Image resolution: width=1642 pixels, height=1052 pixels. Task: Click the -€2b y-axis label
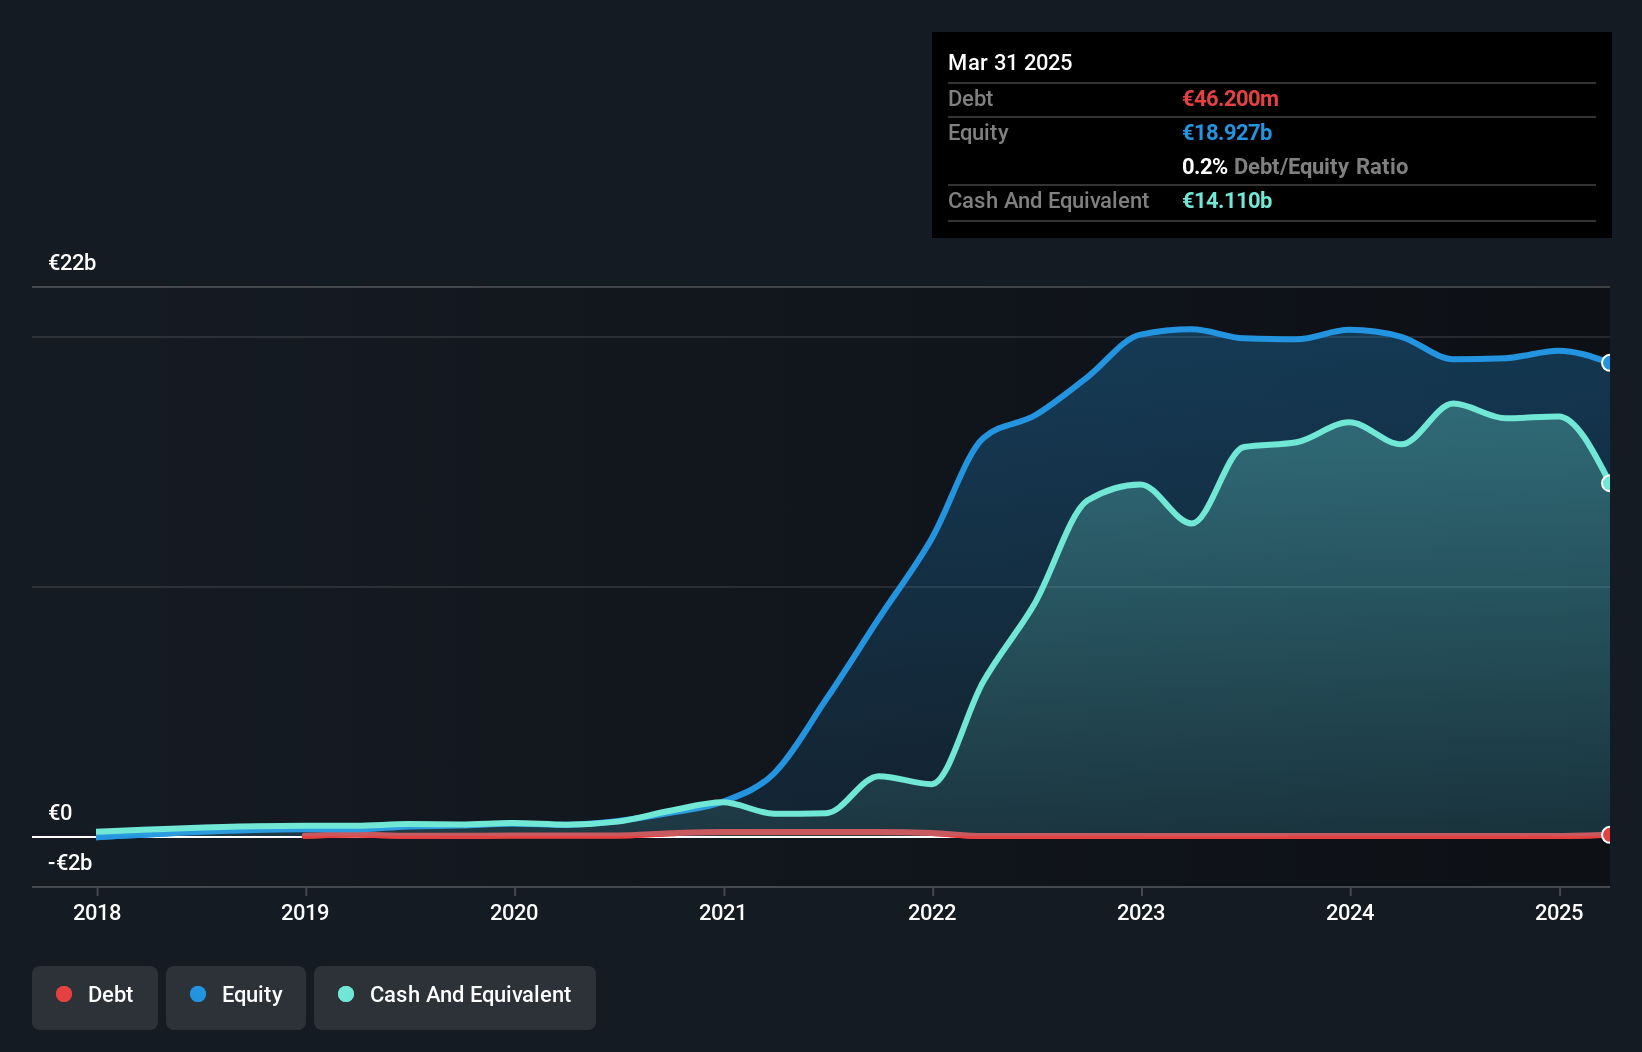point(70,863)
